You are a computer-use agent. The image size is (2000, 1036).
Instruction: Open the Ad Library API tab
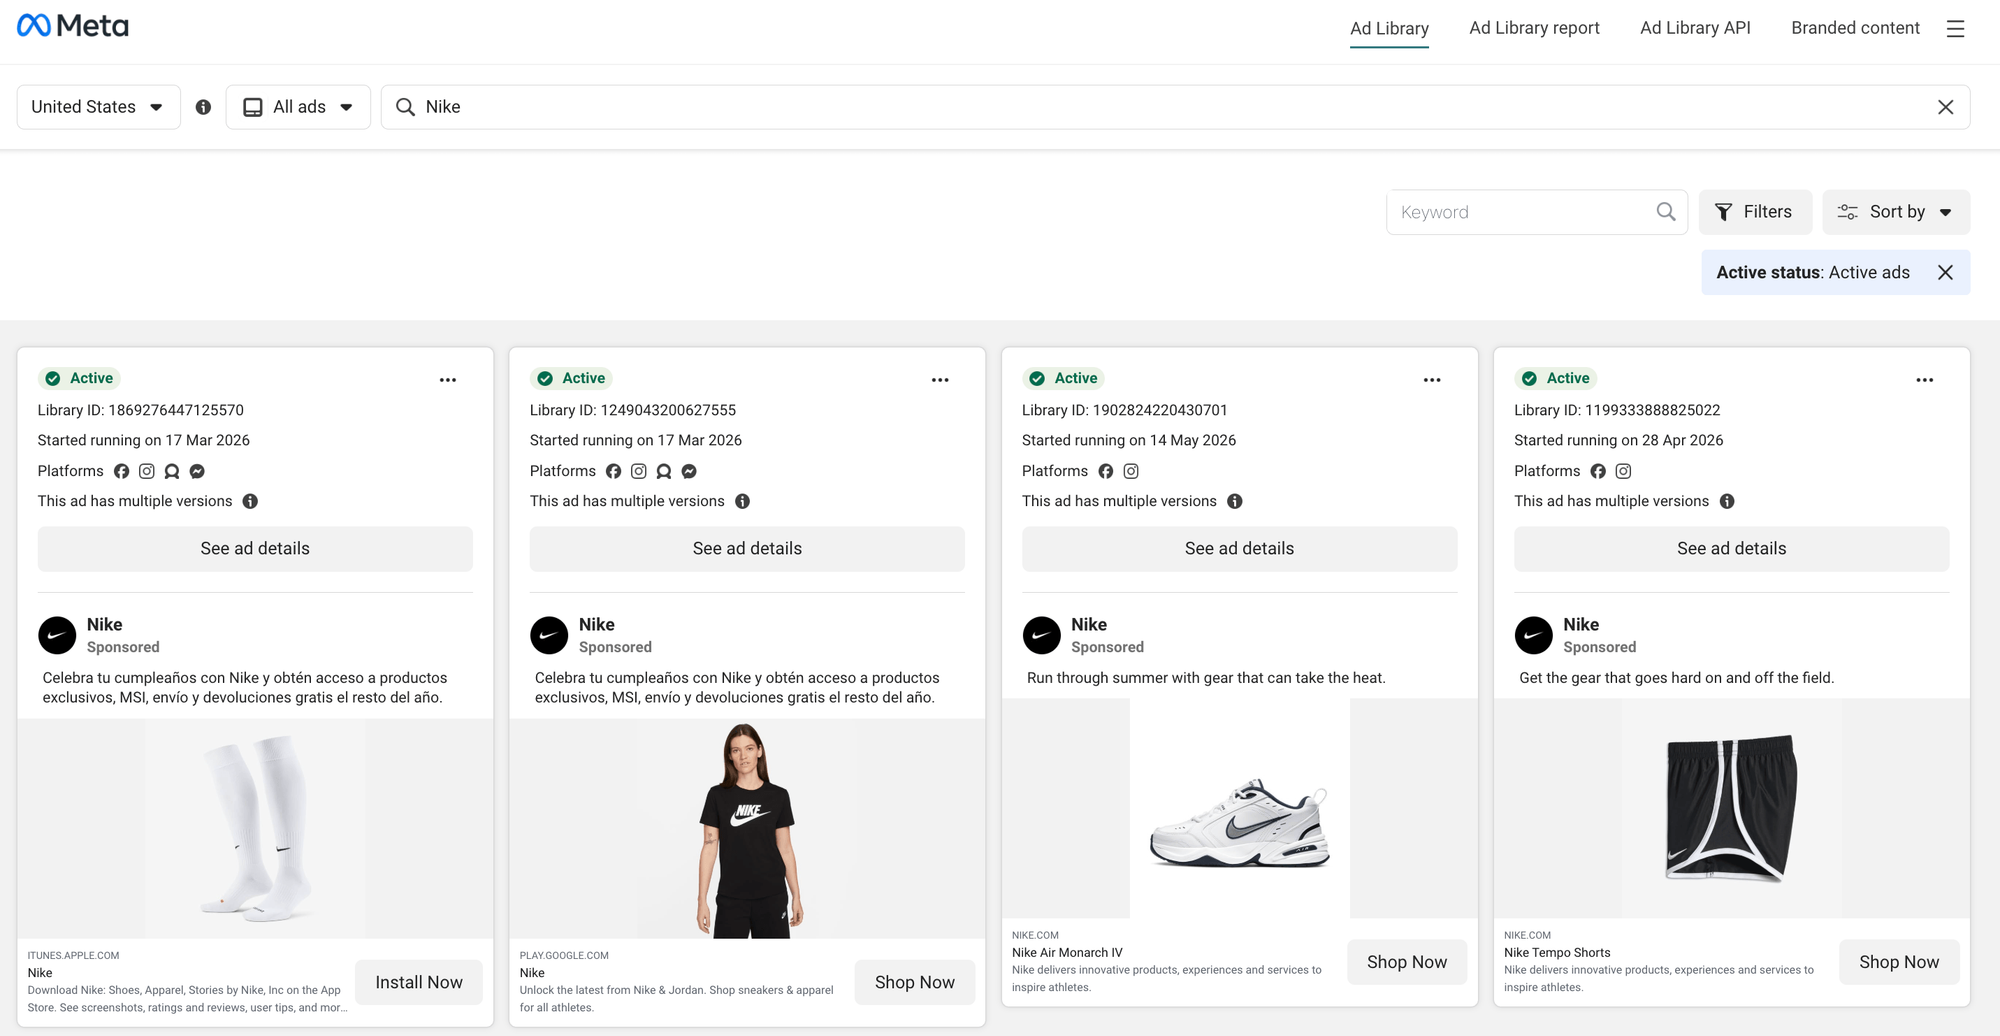[x=1695, y=28]
